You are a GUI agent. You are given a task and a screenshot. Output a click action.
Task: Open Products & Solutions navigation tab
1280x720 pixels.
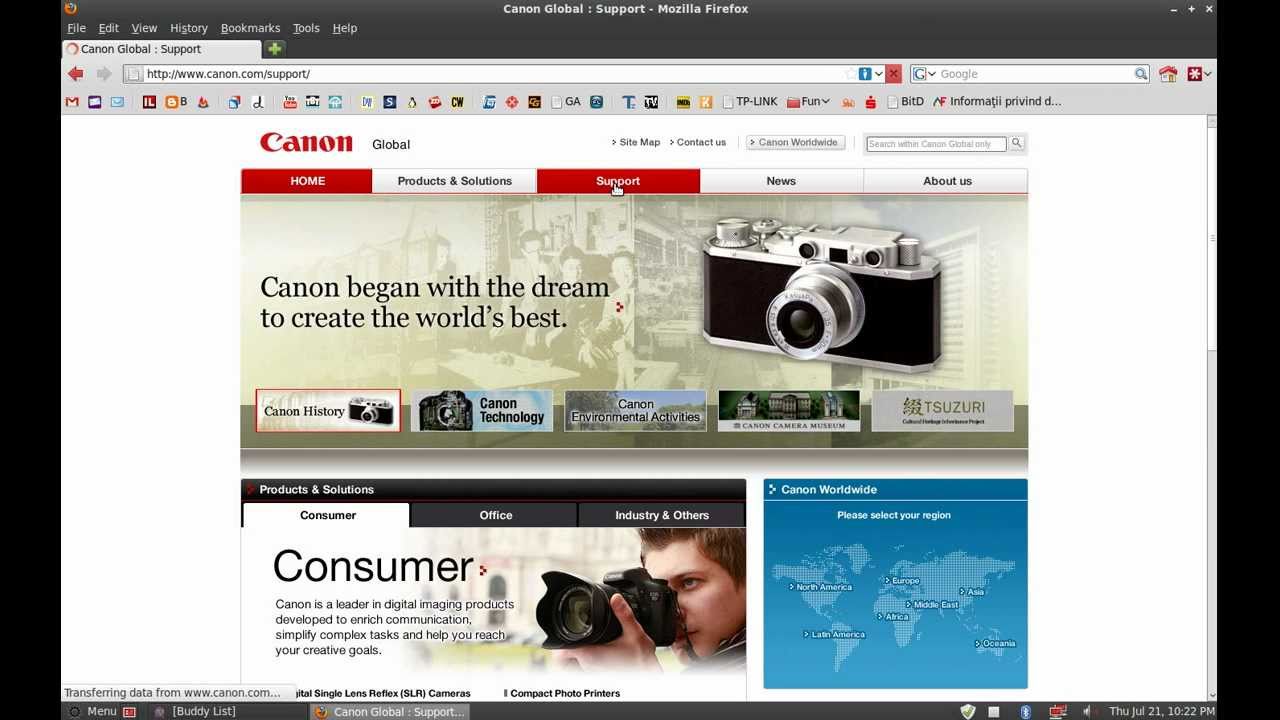point(454,181)
